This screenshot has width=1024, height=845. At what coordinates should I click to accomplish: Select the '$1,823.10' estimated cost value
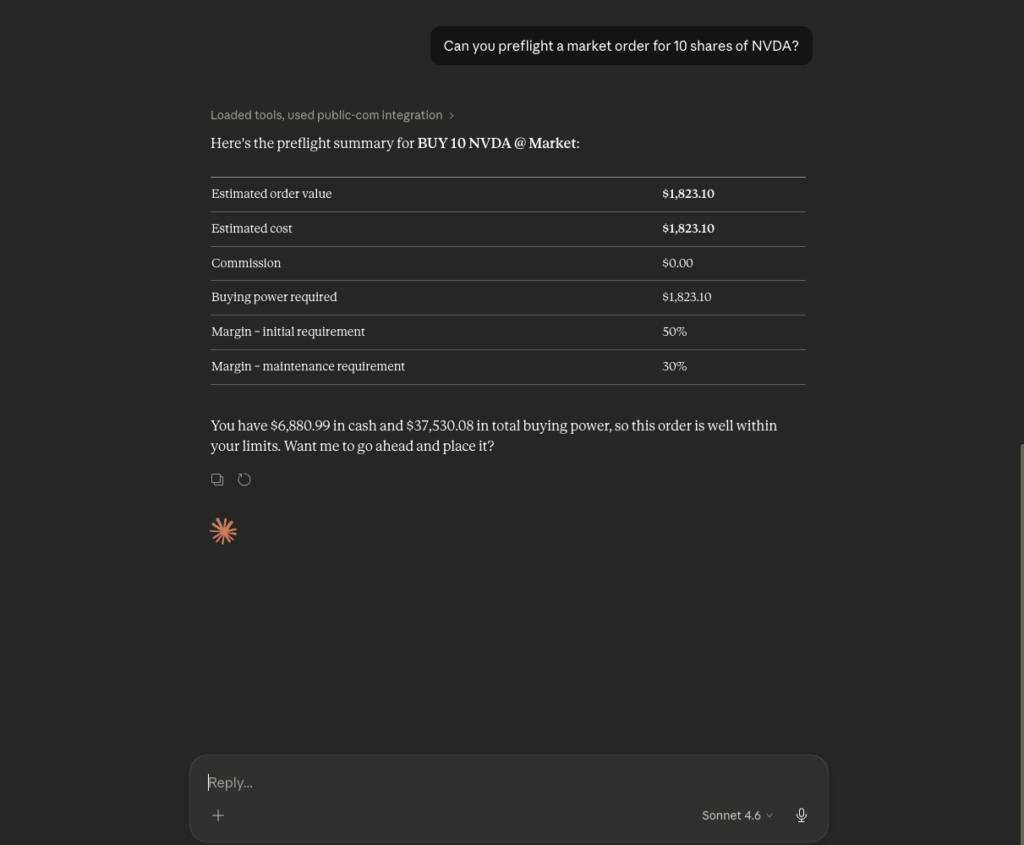pyautogui.click(x=688, y=228)
